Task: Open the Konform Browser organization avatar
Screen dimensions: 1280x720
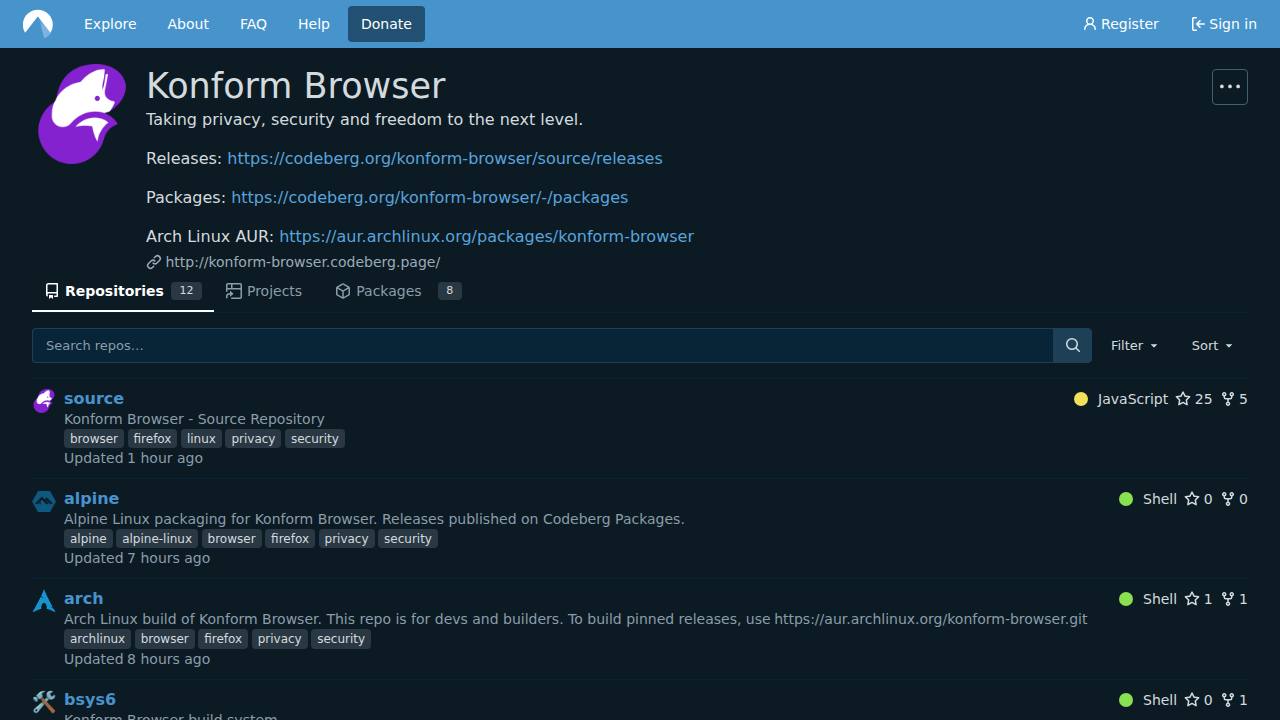Action: [82, 114]
